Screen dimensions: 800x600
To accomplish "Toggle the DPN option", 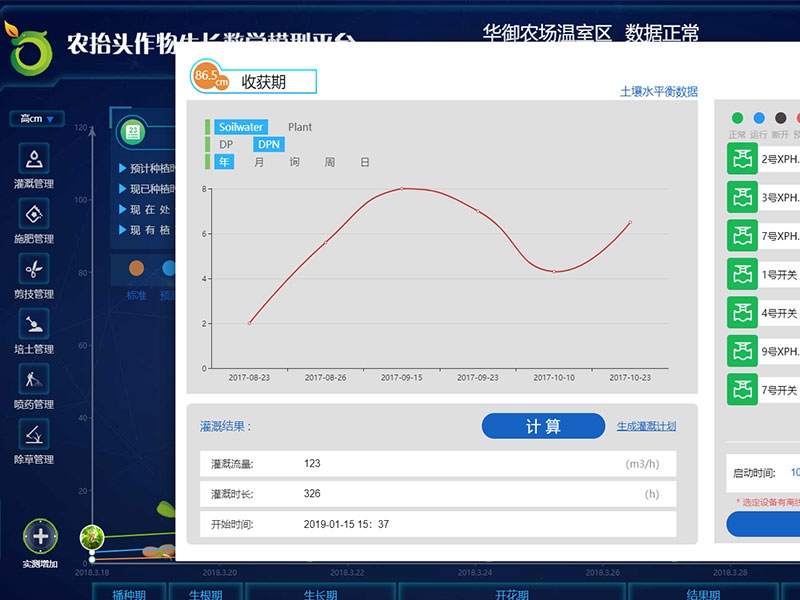I will click(x=269, y=145).
